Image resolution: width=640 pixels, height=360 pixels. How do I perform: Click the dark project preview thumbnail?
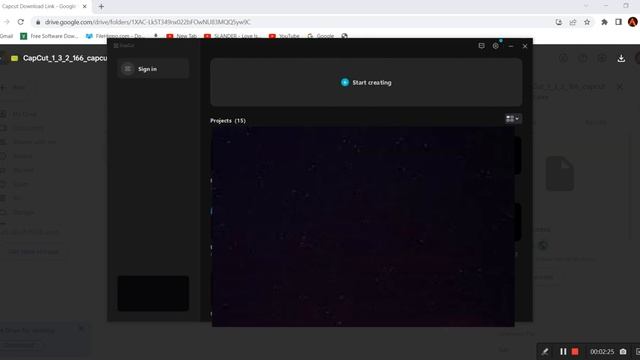pos(363,227)
